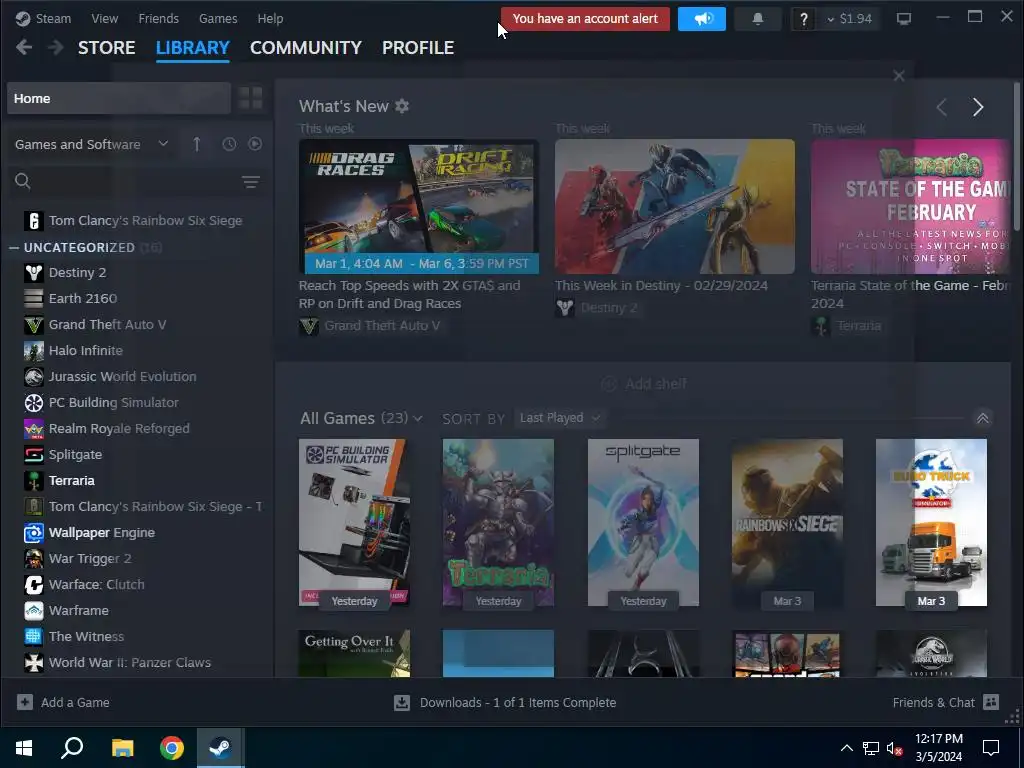Open the GTA Drag Races news card
This screenshot has width=1024, height=768.
pyautogui.click(x=419, y=206)
